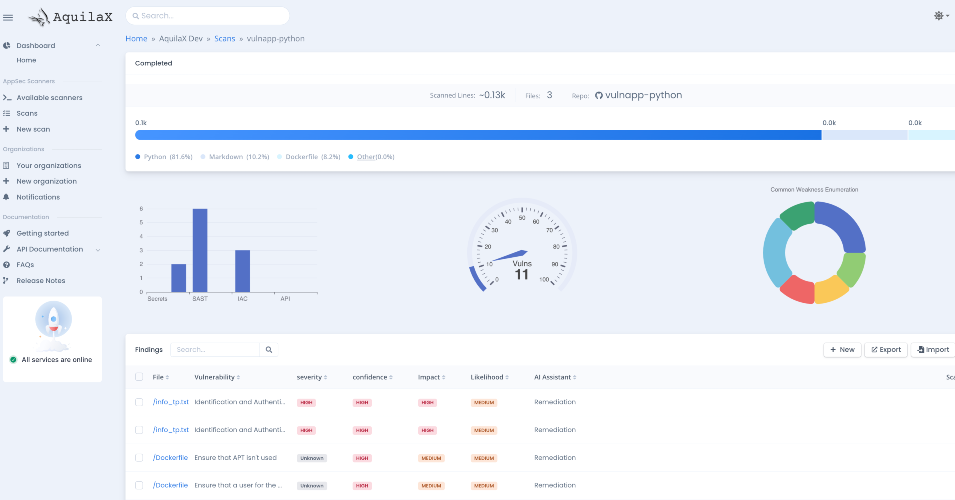
Task: Sort findings by AI Assistant column
Action: tap(555, 378)
